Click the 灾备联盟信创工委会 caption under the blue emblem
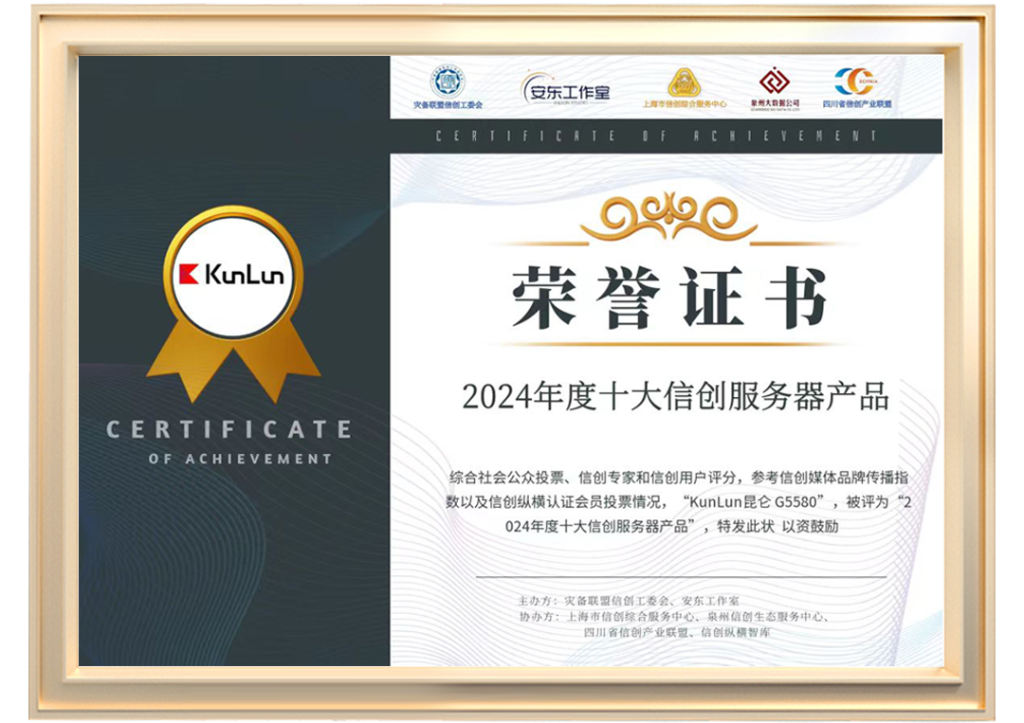1024x723 pixels. [x=448, y=105]
